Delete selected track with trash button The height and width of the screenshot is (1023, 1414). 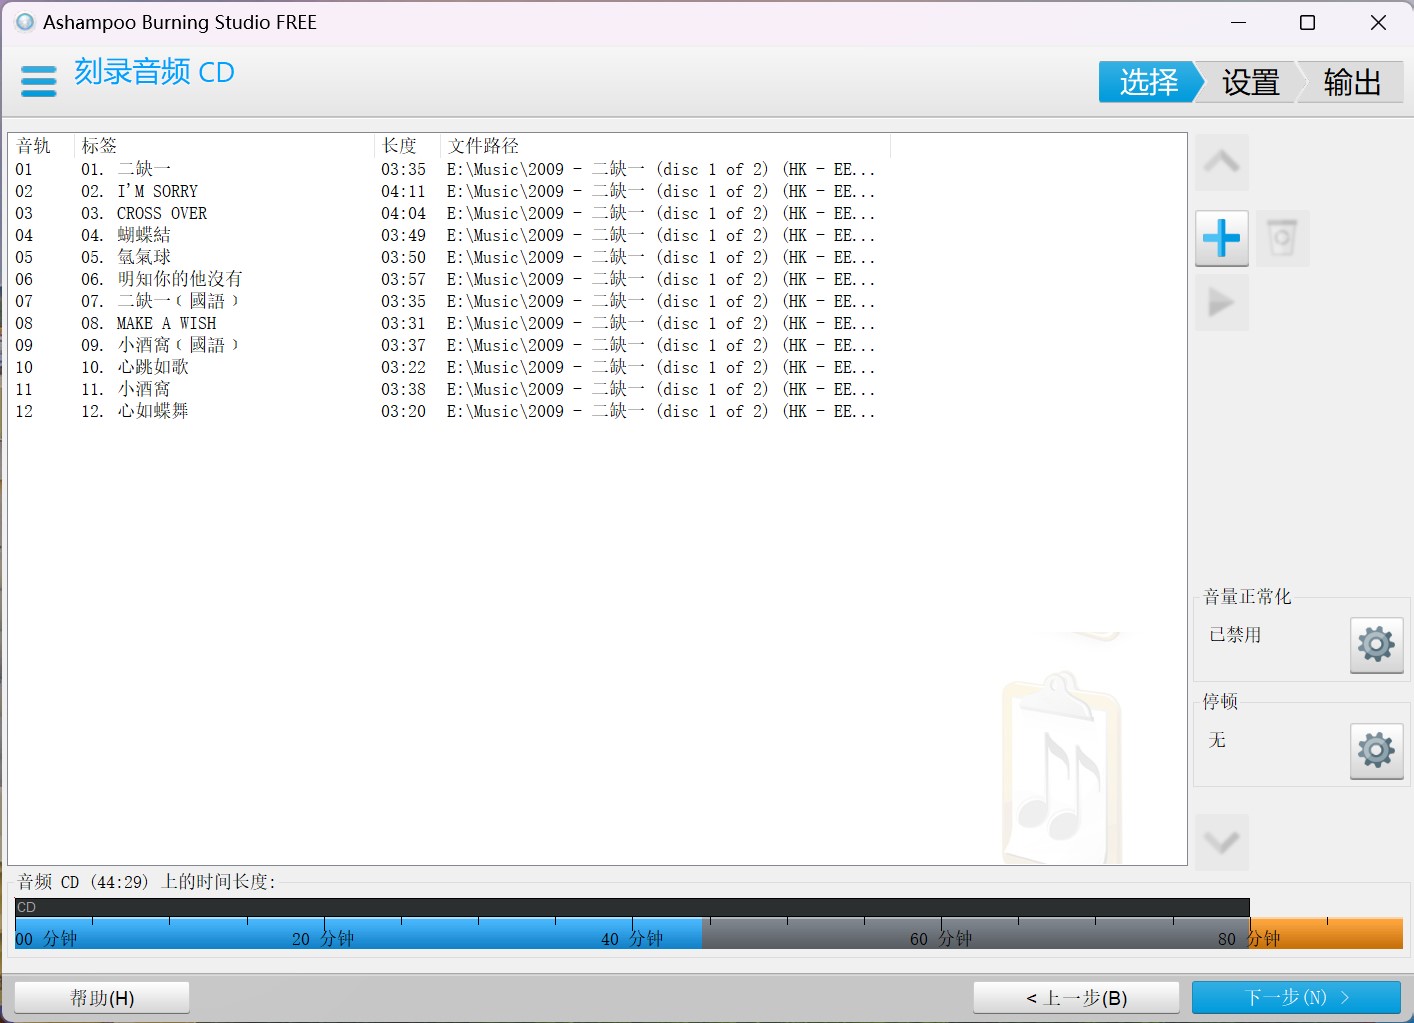1282,238
